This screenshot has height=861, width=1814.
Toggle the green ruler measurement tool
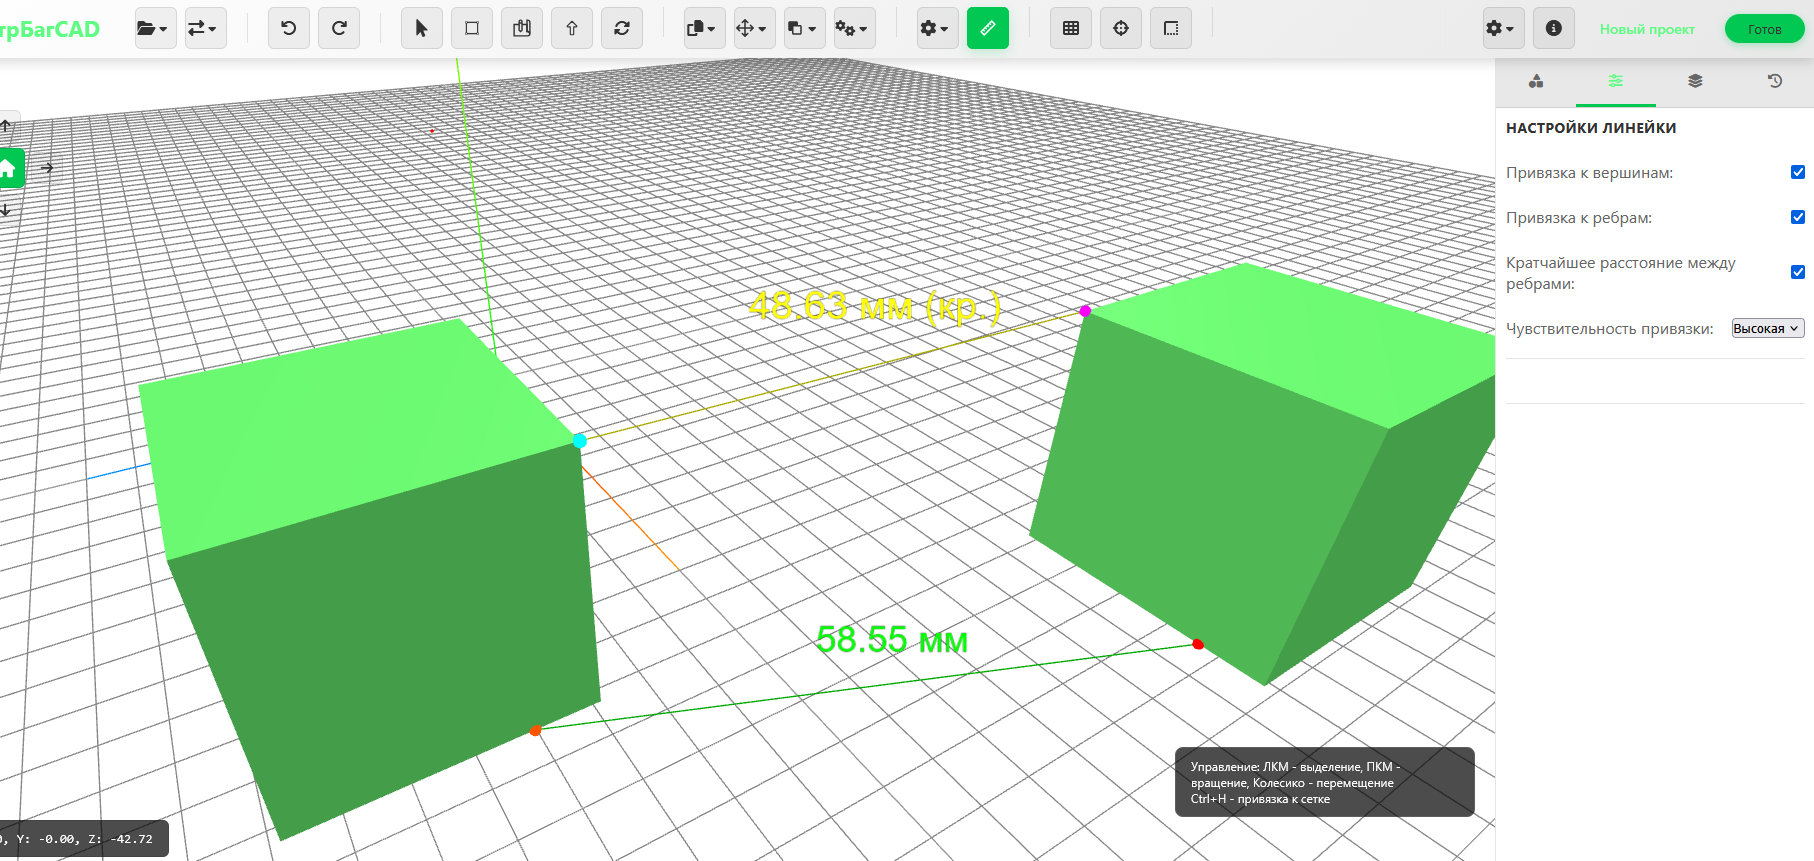987,28
